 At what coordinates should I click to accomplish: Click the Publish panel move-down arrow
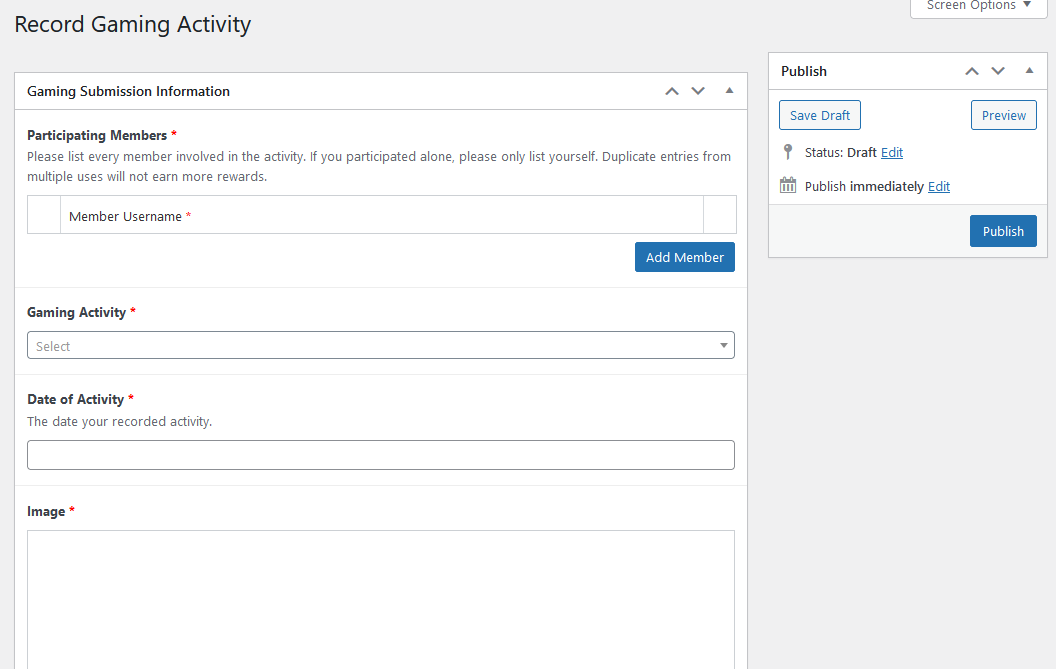997,71
